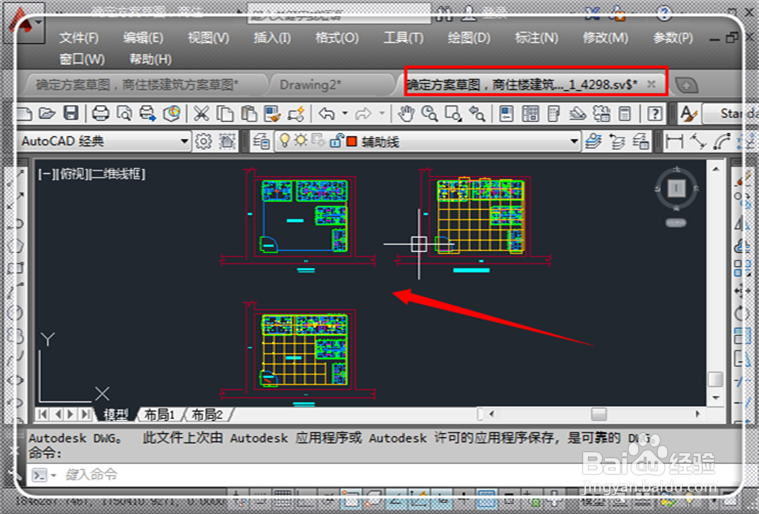This screenshot has width=759, height=514.
Task: Open the QuickCalc calculator icon
Action: pos(624,114)
